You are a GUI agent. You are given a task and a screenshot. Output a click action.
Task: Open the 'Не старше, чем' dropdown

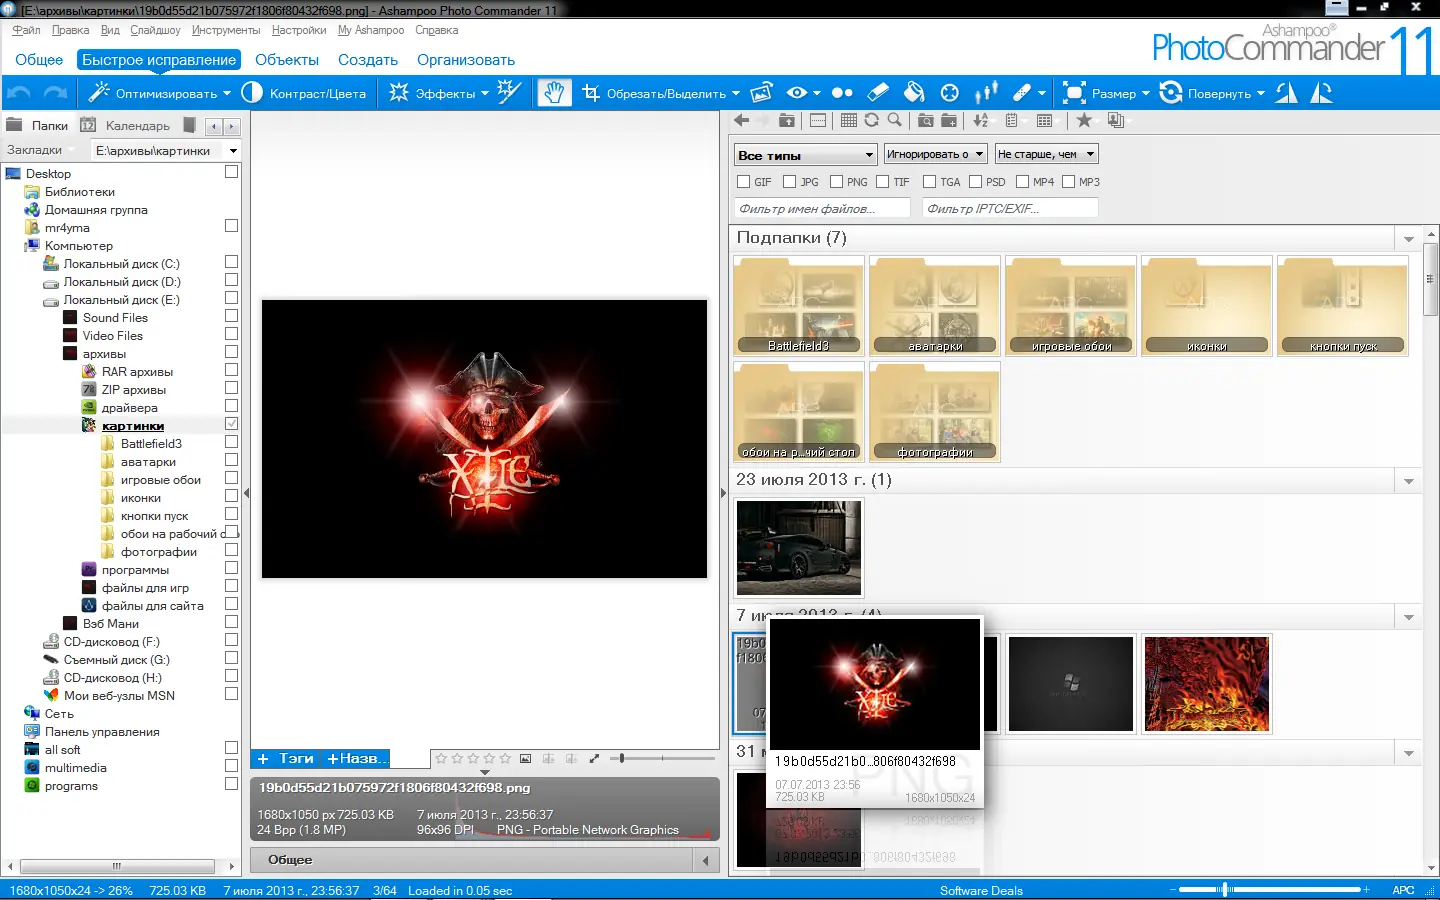[1046, 154]
